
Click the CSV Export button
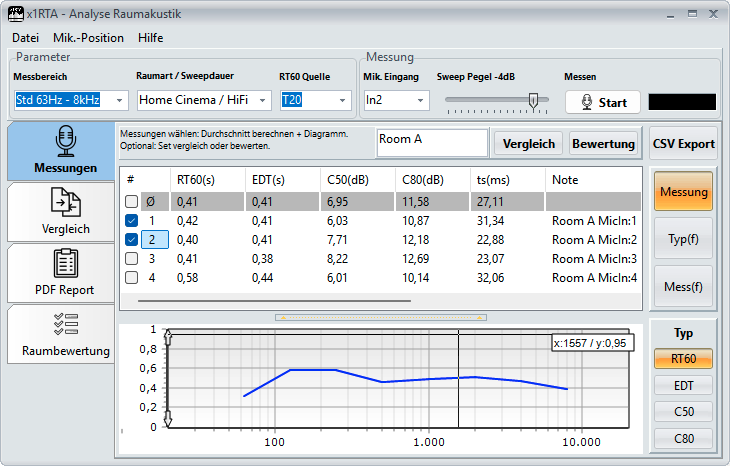(x=683, y=143)
